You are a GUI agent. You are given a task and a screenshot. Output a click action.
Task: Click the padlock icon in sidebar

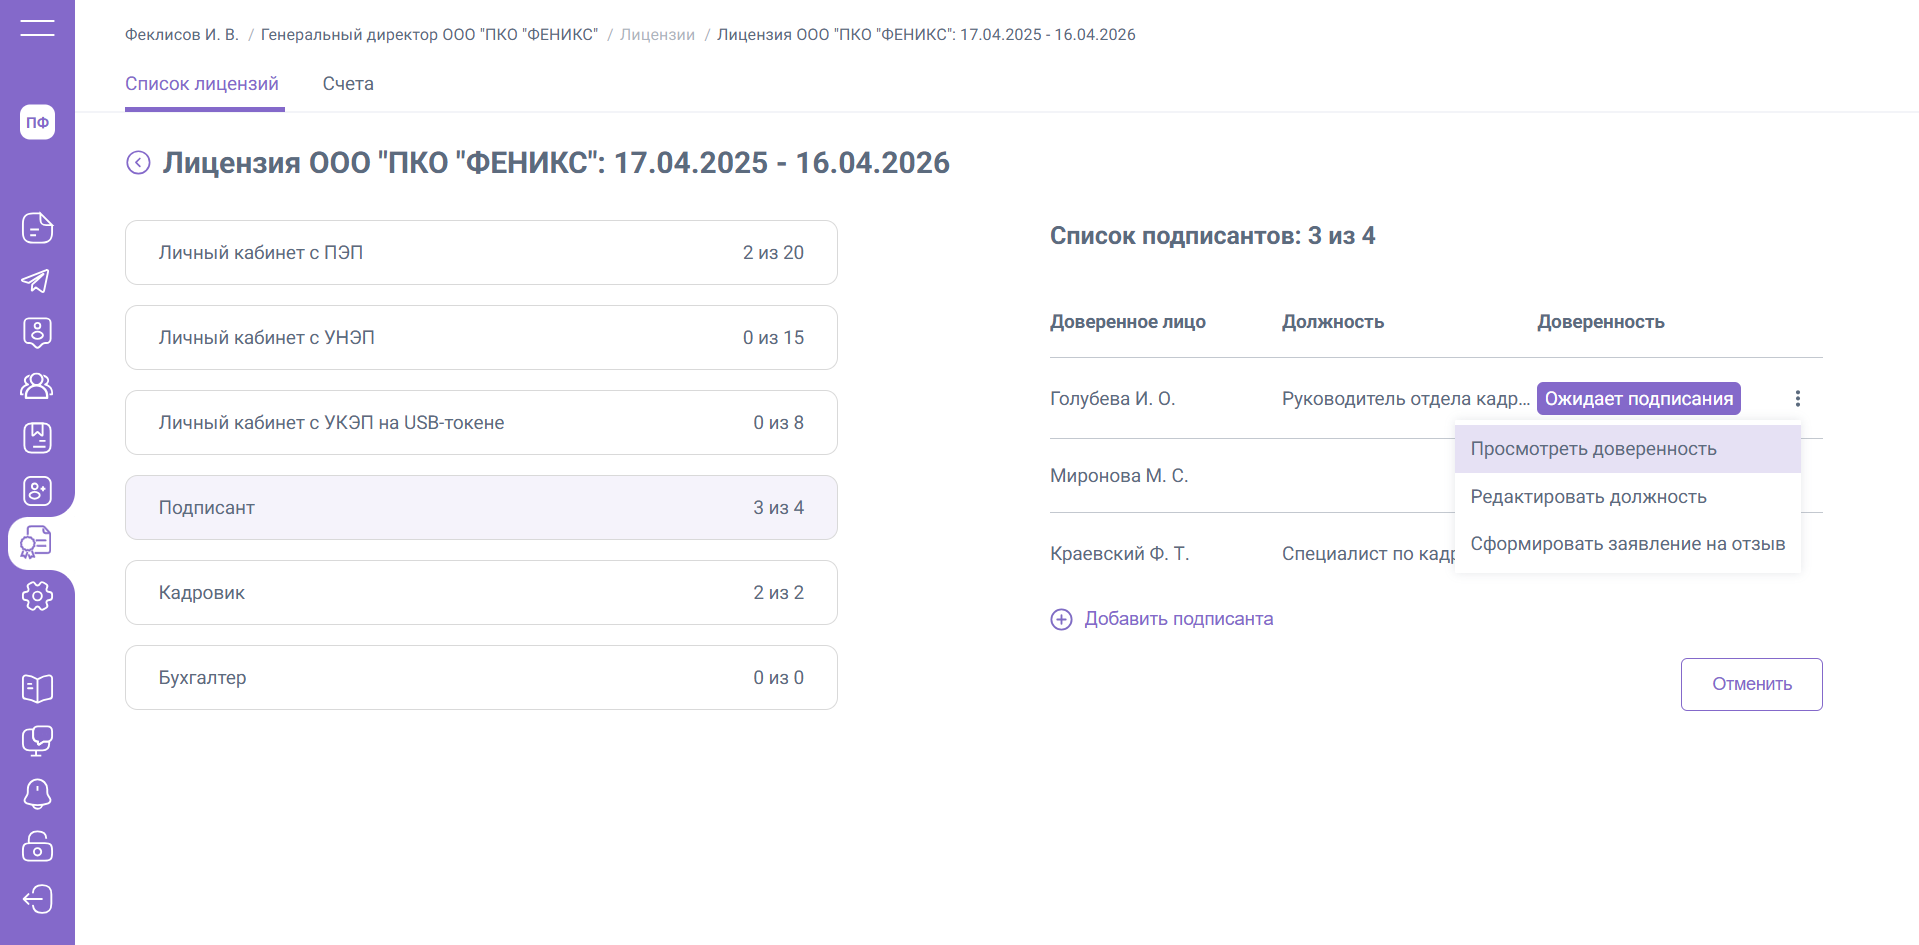click(x=37, y=846)
